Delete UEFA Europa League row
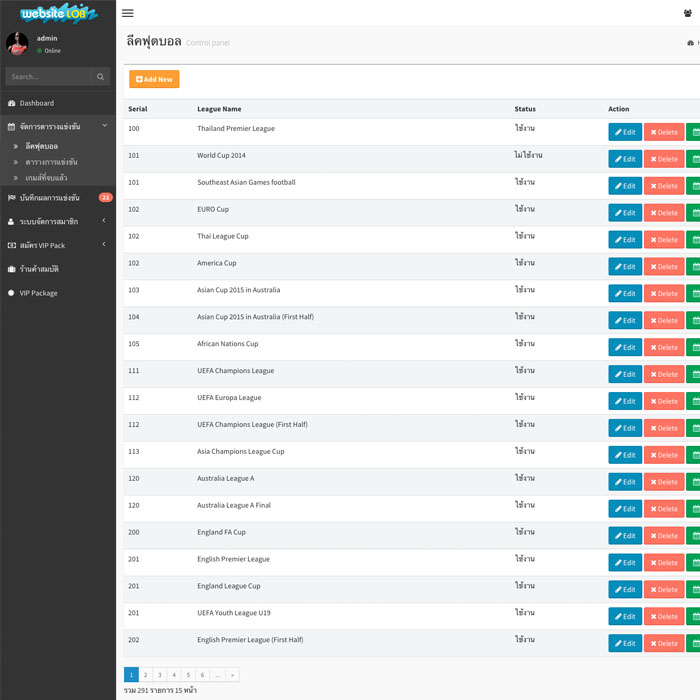 click(x=664, y=401)
